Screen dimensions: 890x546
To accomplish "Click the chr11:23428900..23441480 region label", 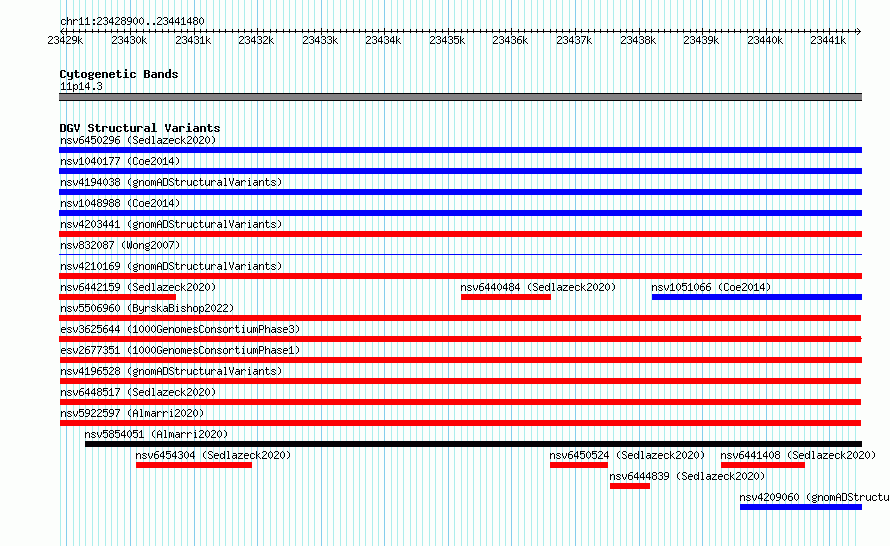I will coord(132,21).
